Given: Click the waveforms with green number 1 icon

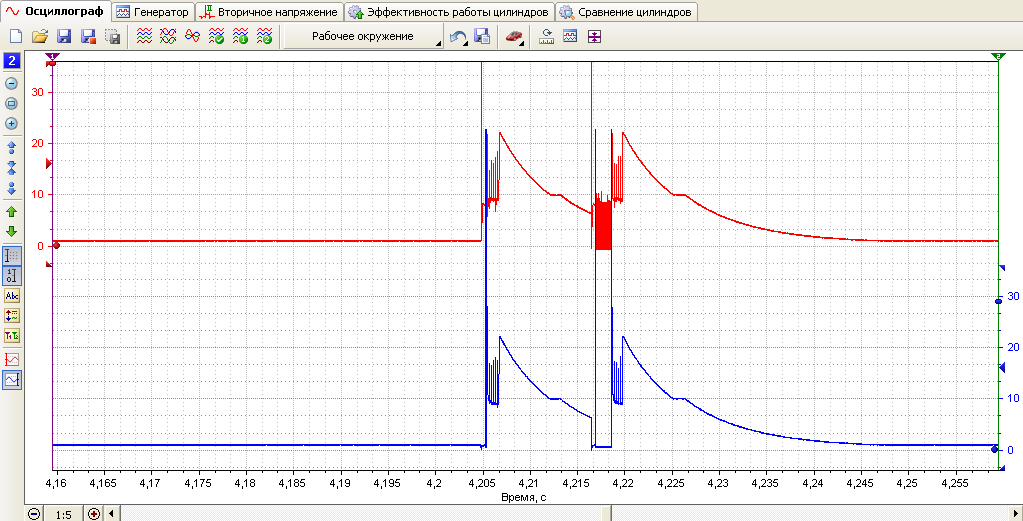Looking at the screenshot, I should coord(240,37).
